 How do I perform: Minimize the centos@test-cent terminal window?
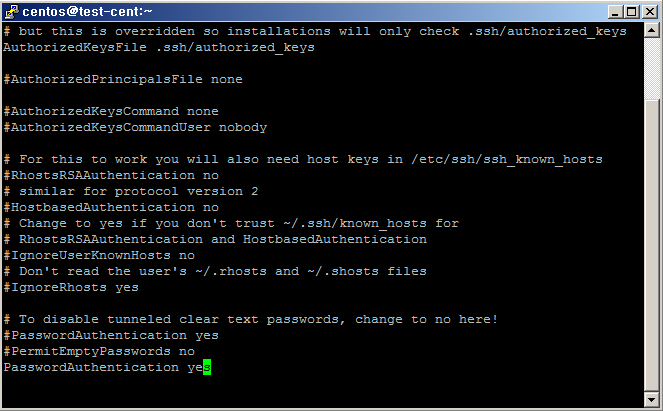tap(616, 11)
